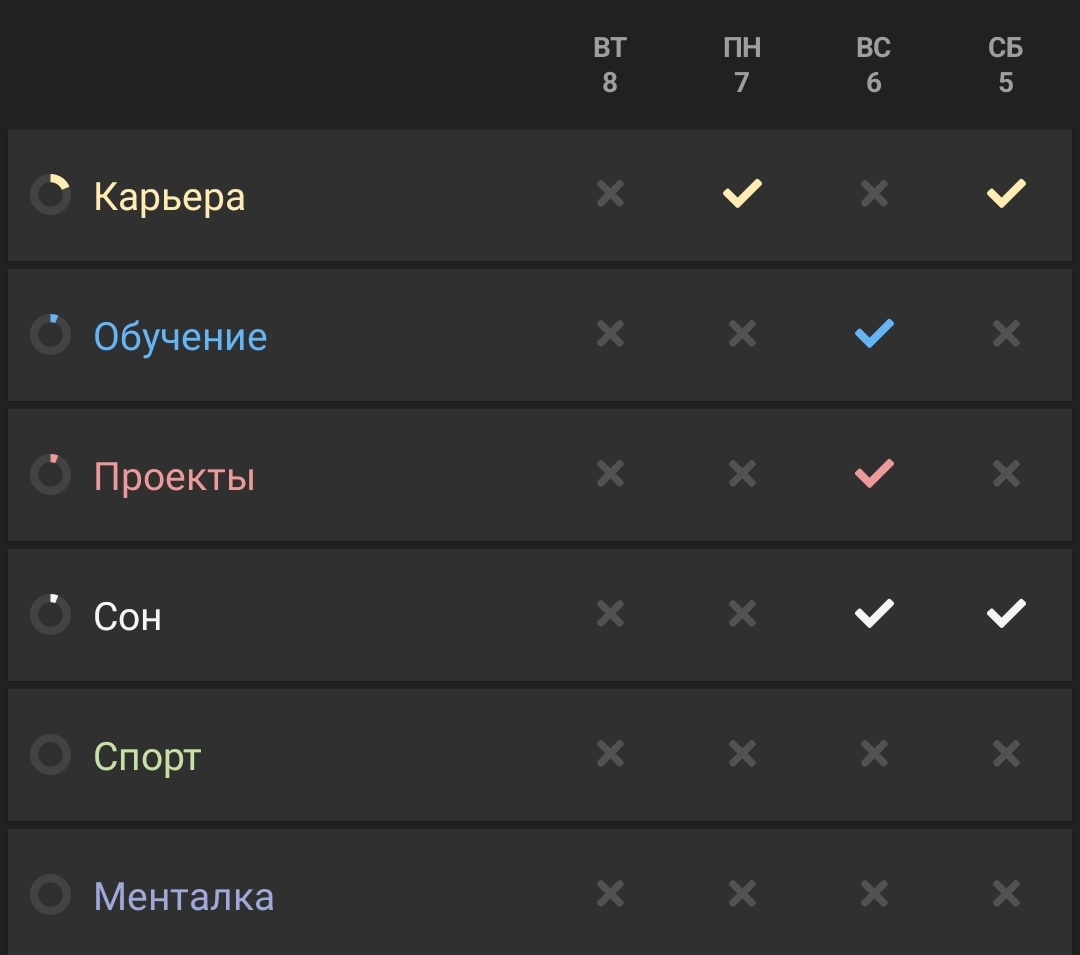
Task: Click the Спорт empty progress ring
Action: (x=50, y=755)
